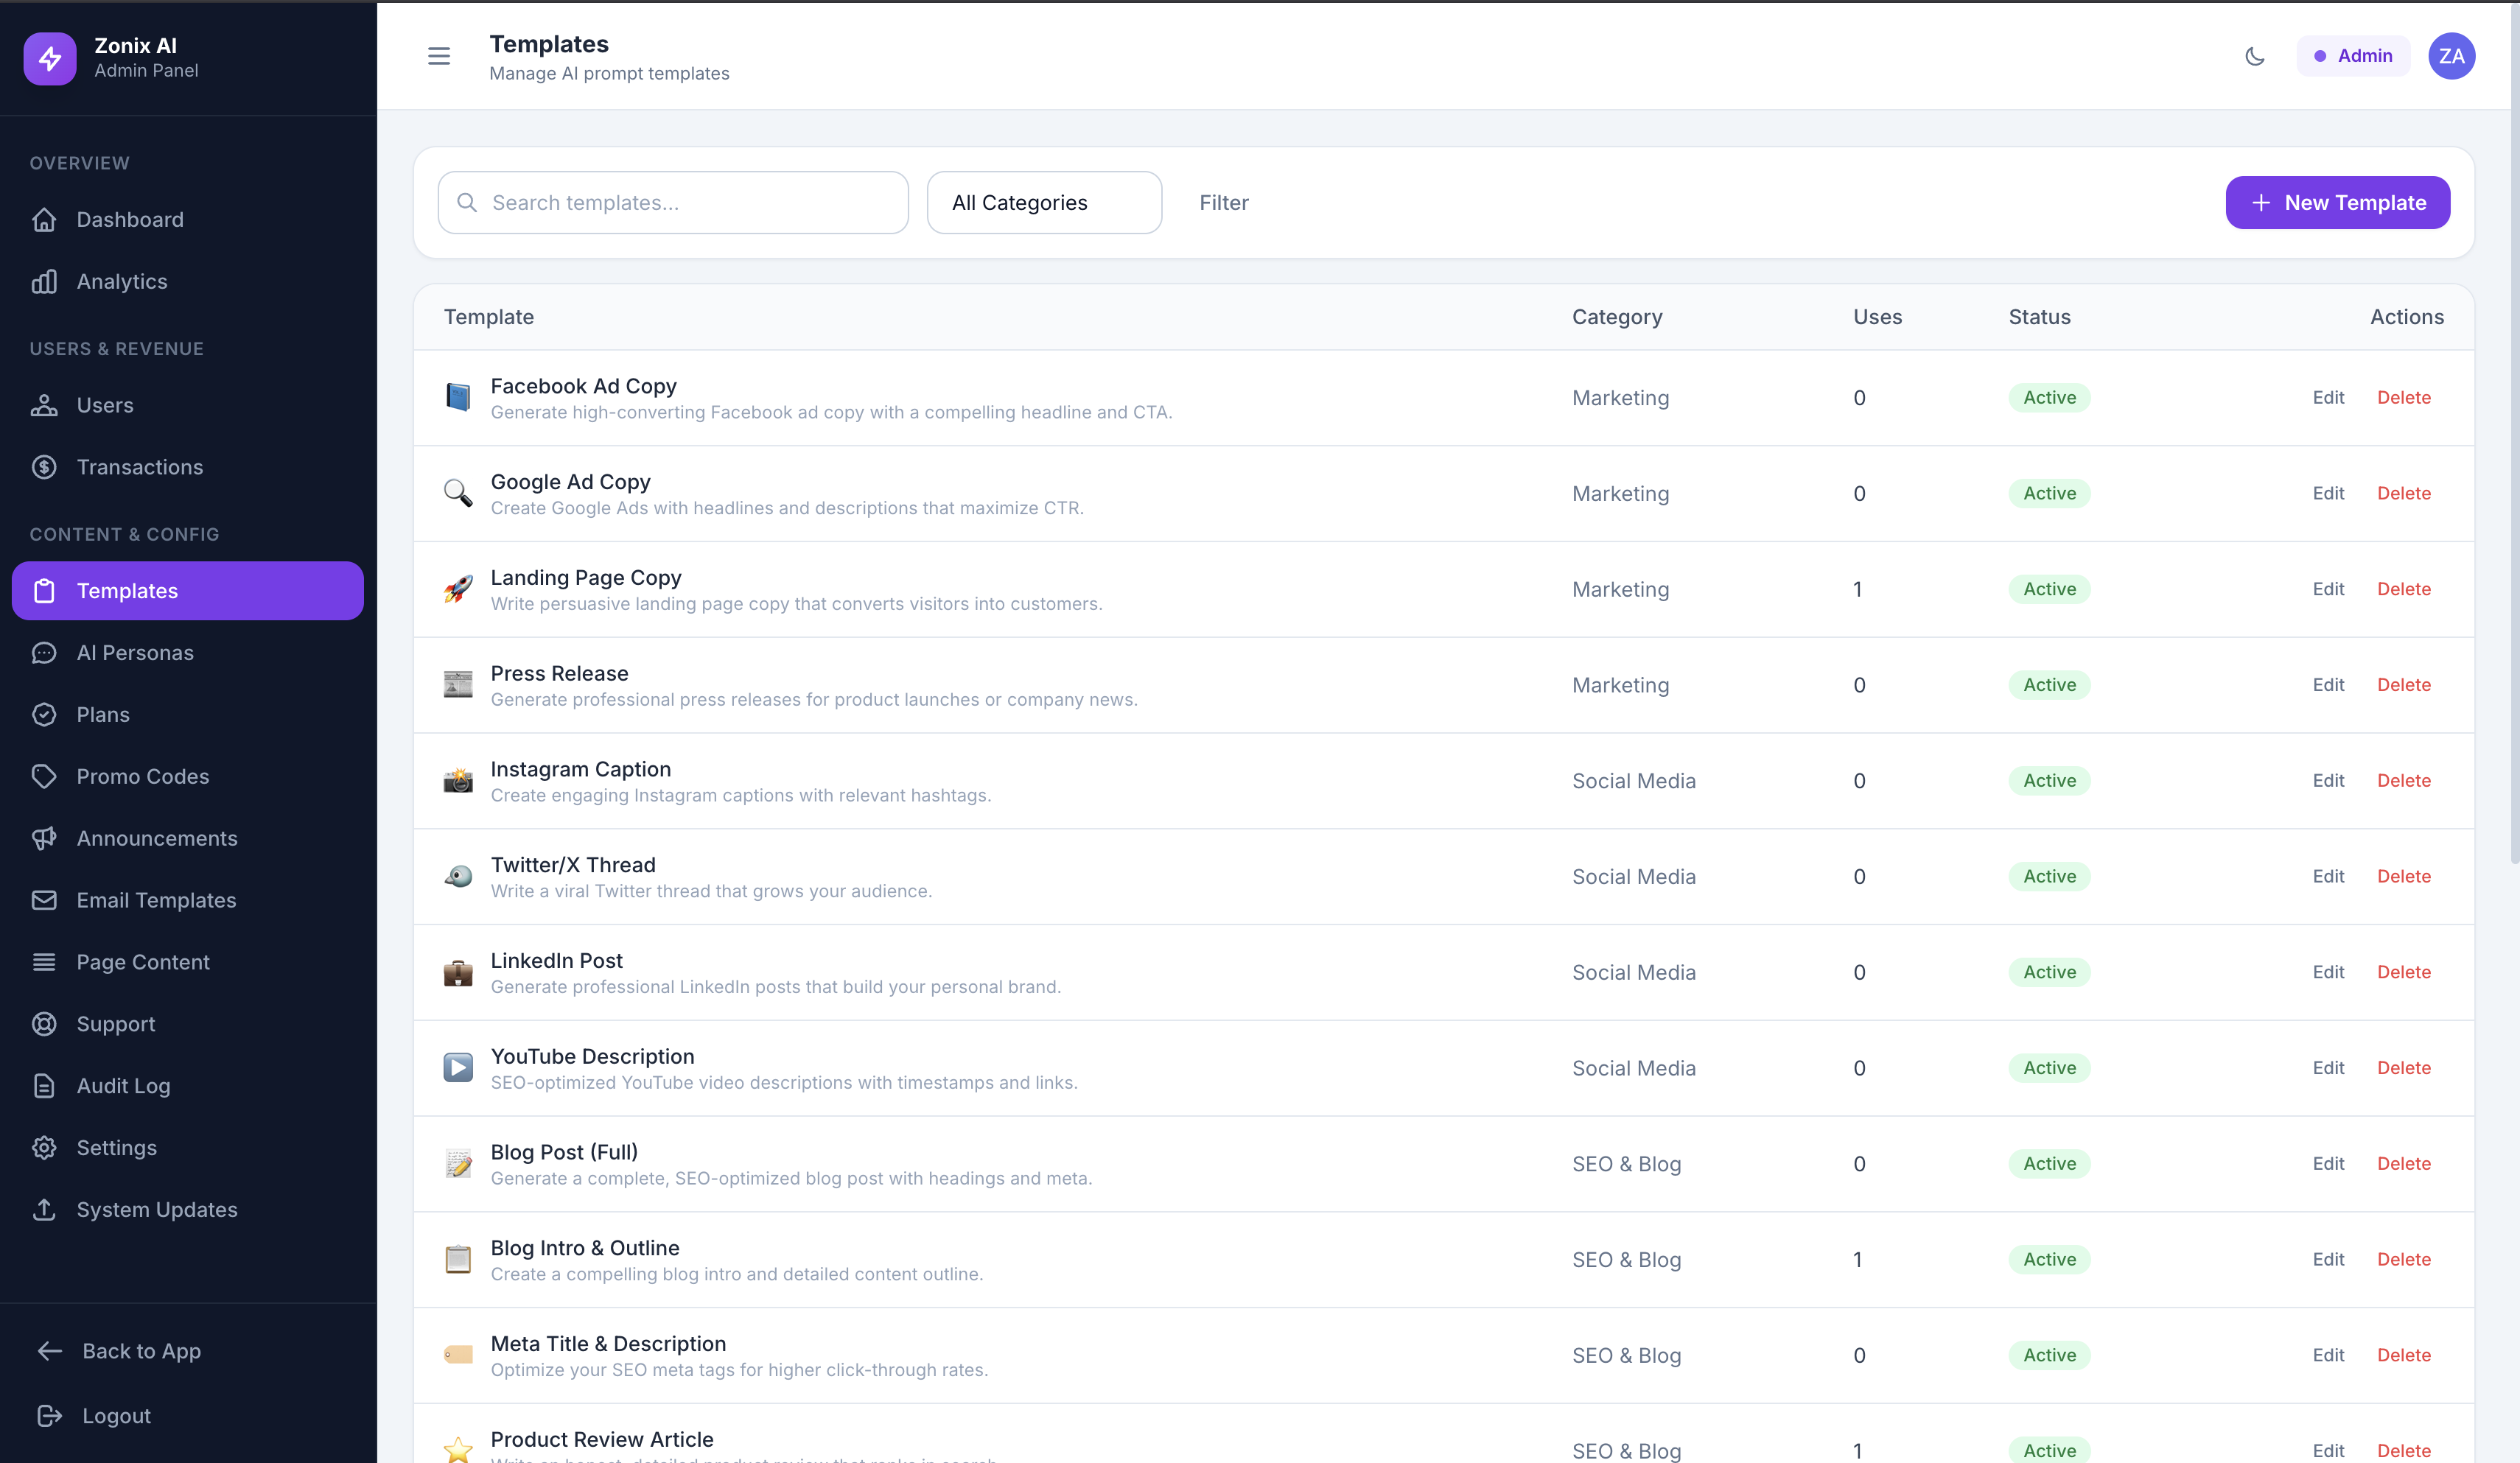Click the Product Review Article title
Viewport: 2520px width, 1463px height.
coord(602,1439)
